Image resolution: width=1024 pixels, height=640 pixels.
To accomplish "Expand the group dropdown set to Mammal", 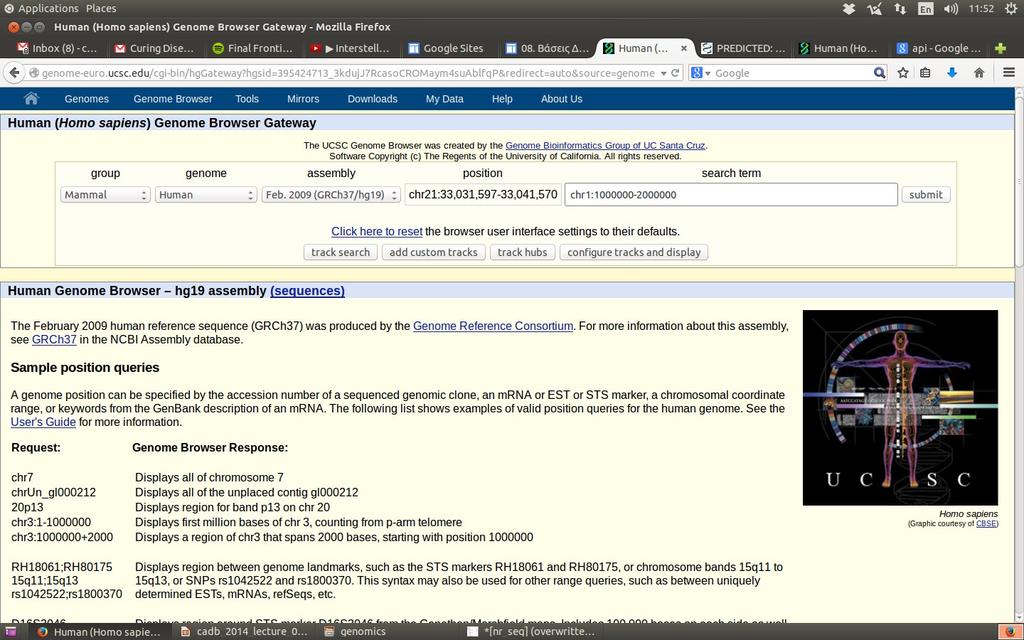I will click(x=105, y=195).
